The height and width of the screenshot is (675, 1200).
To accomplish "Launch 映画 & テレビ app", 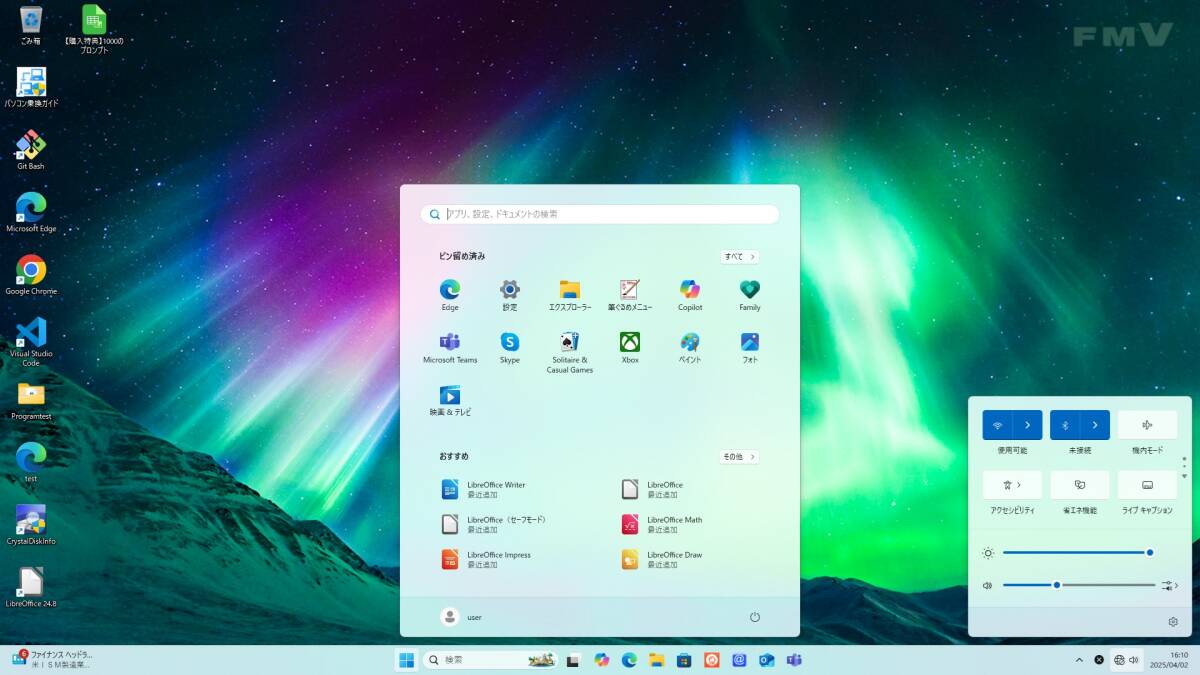I will pyautogui.click(x=450, y=400).
